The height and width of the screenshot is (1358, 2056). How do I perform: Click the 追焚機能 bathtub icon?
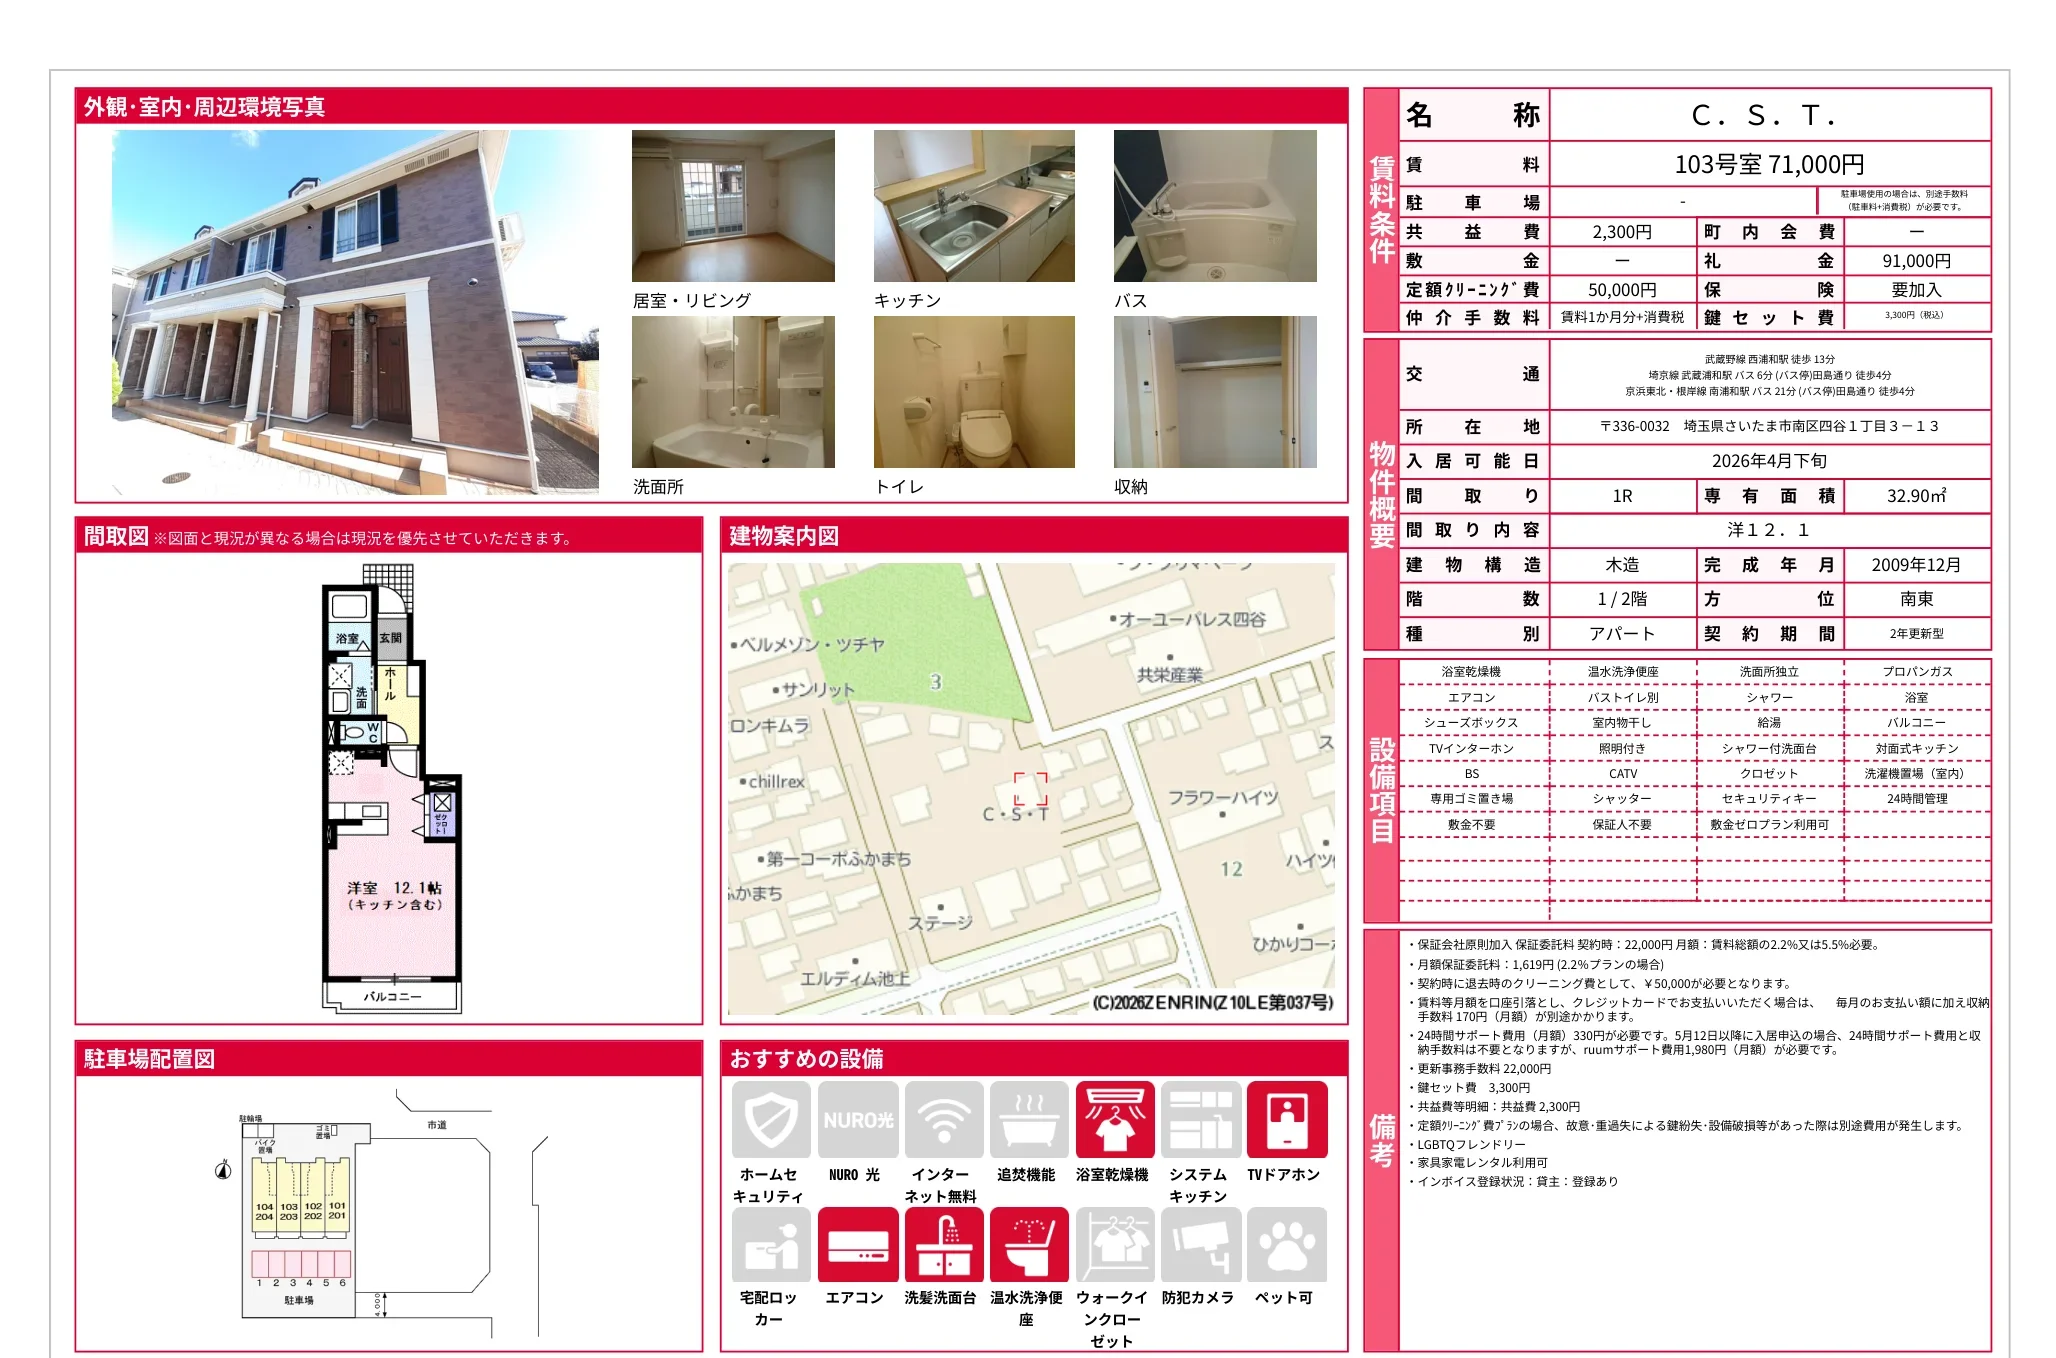(x=1029, y=1119)
